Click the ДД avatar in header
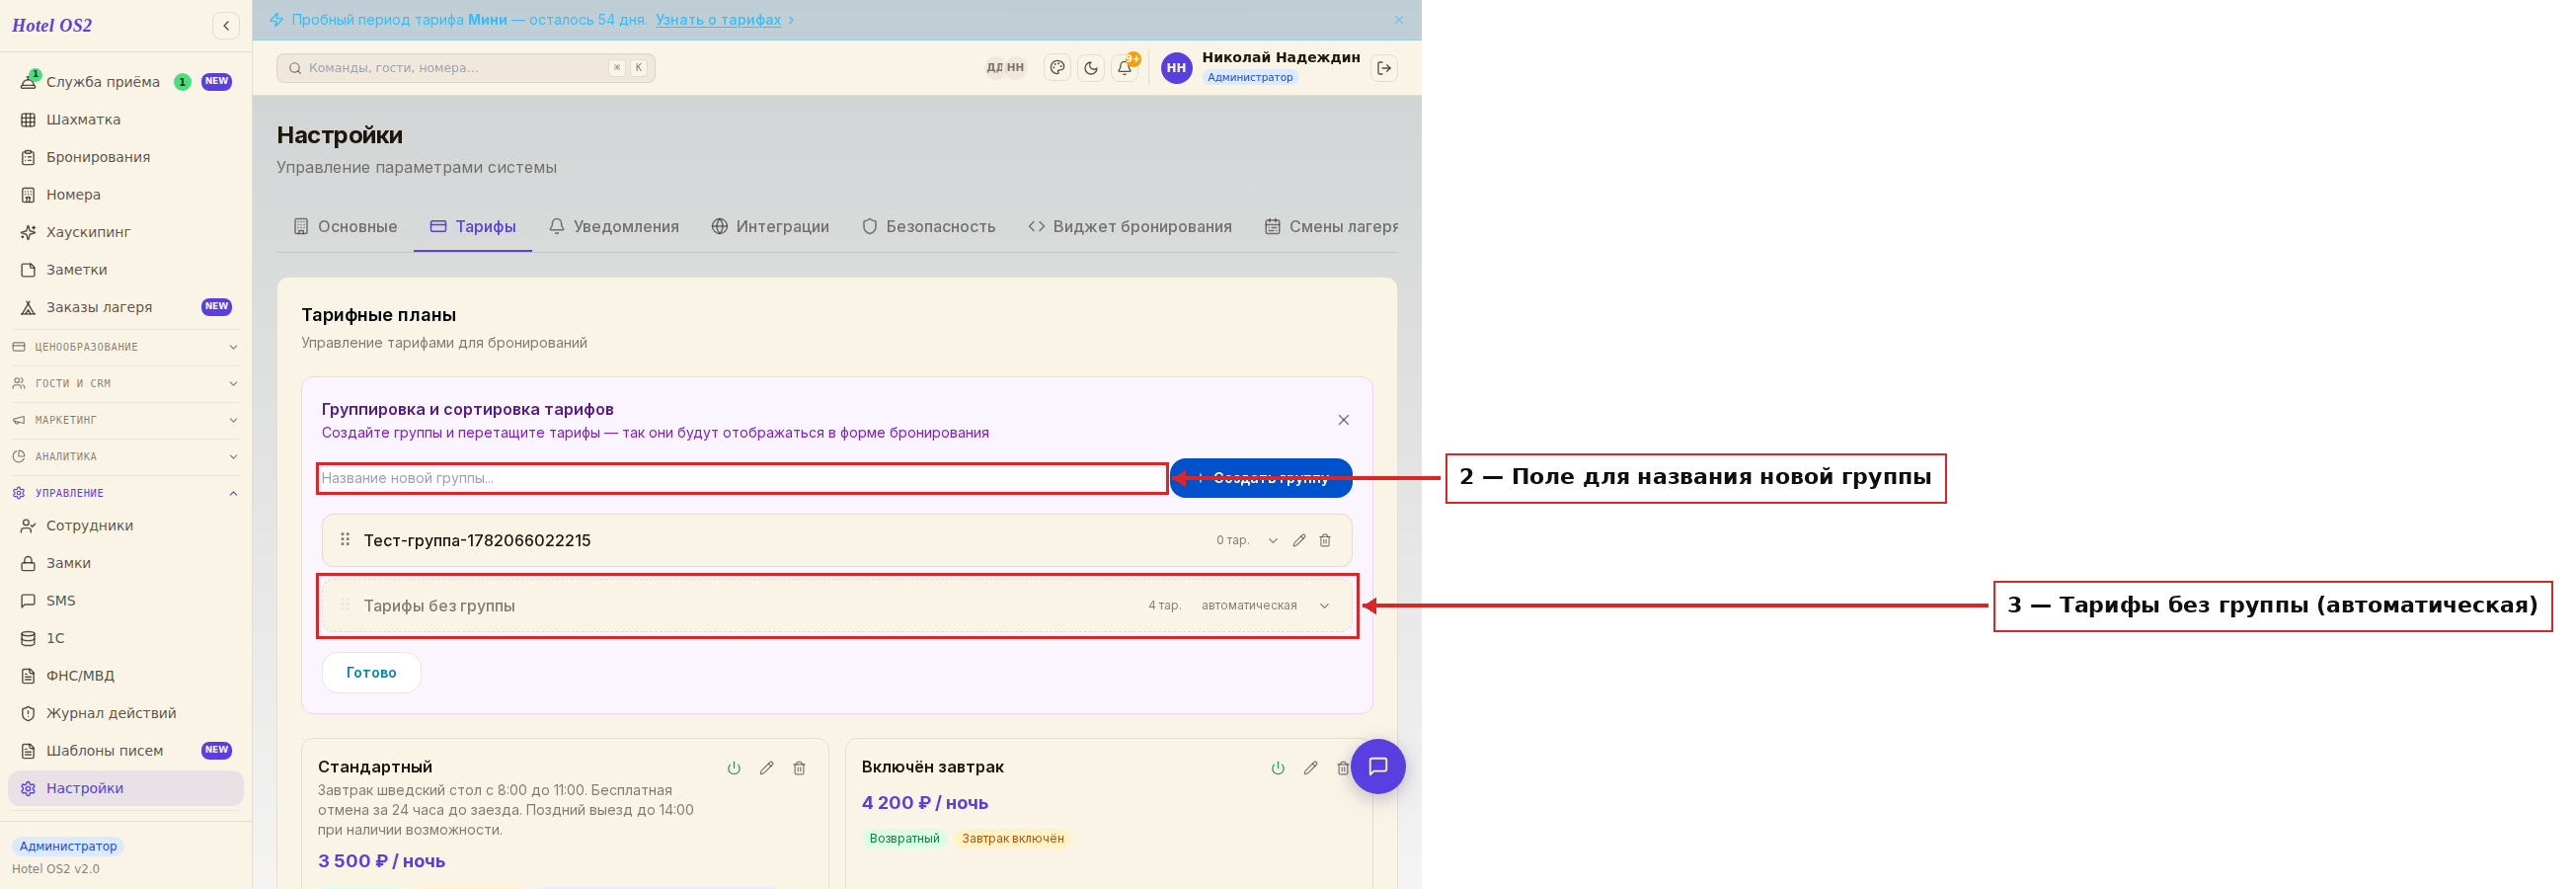Screen dimensions: 2576x889 click(994, 68)
